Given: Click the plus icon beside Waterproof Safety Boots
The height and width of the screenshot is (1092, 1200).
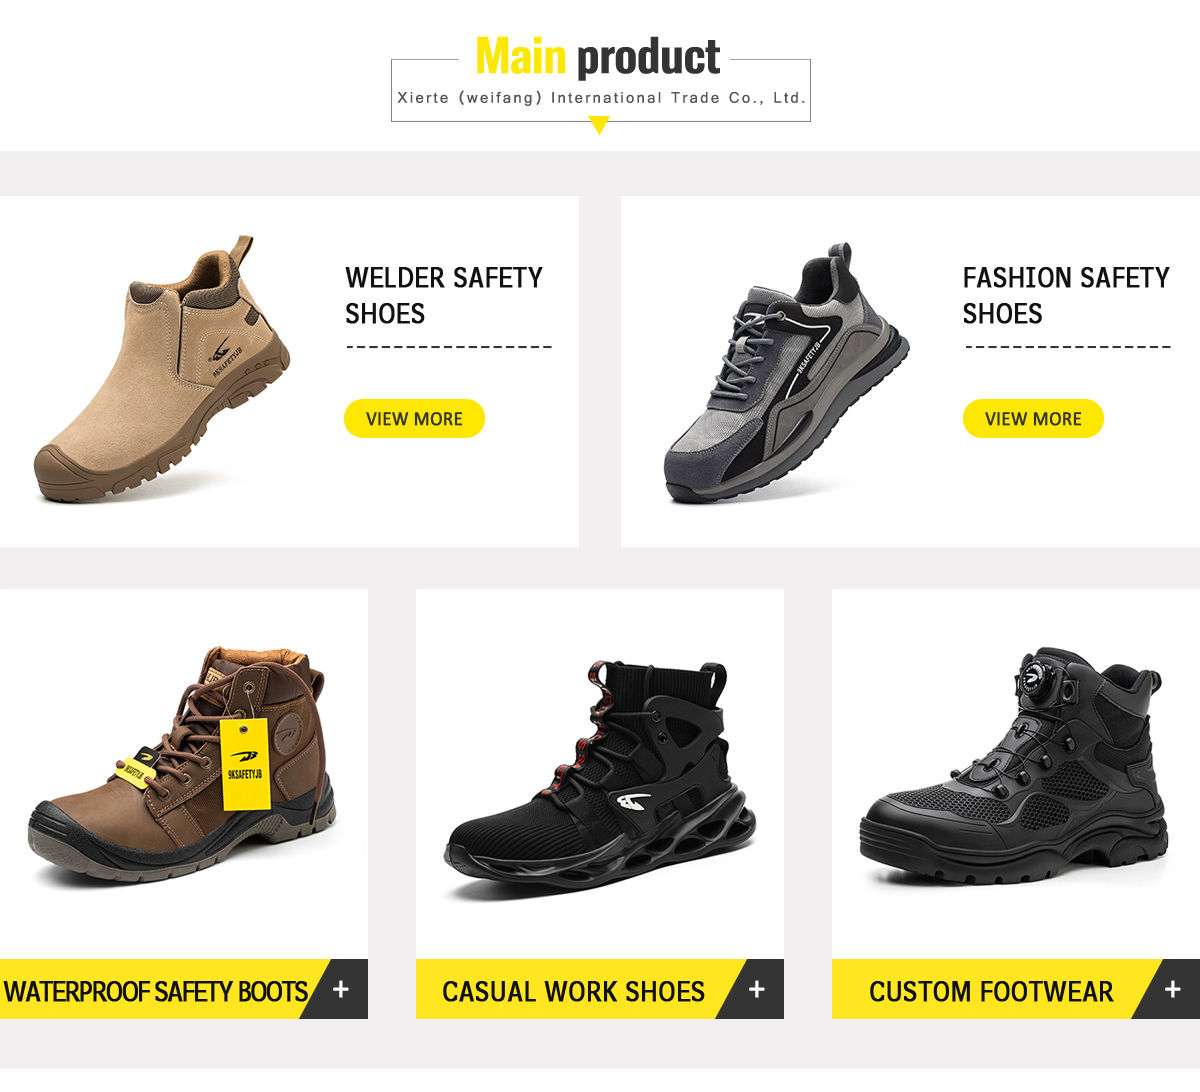Looking at the screenshot, I should pyautogui.click(x=341, y=989).
